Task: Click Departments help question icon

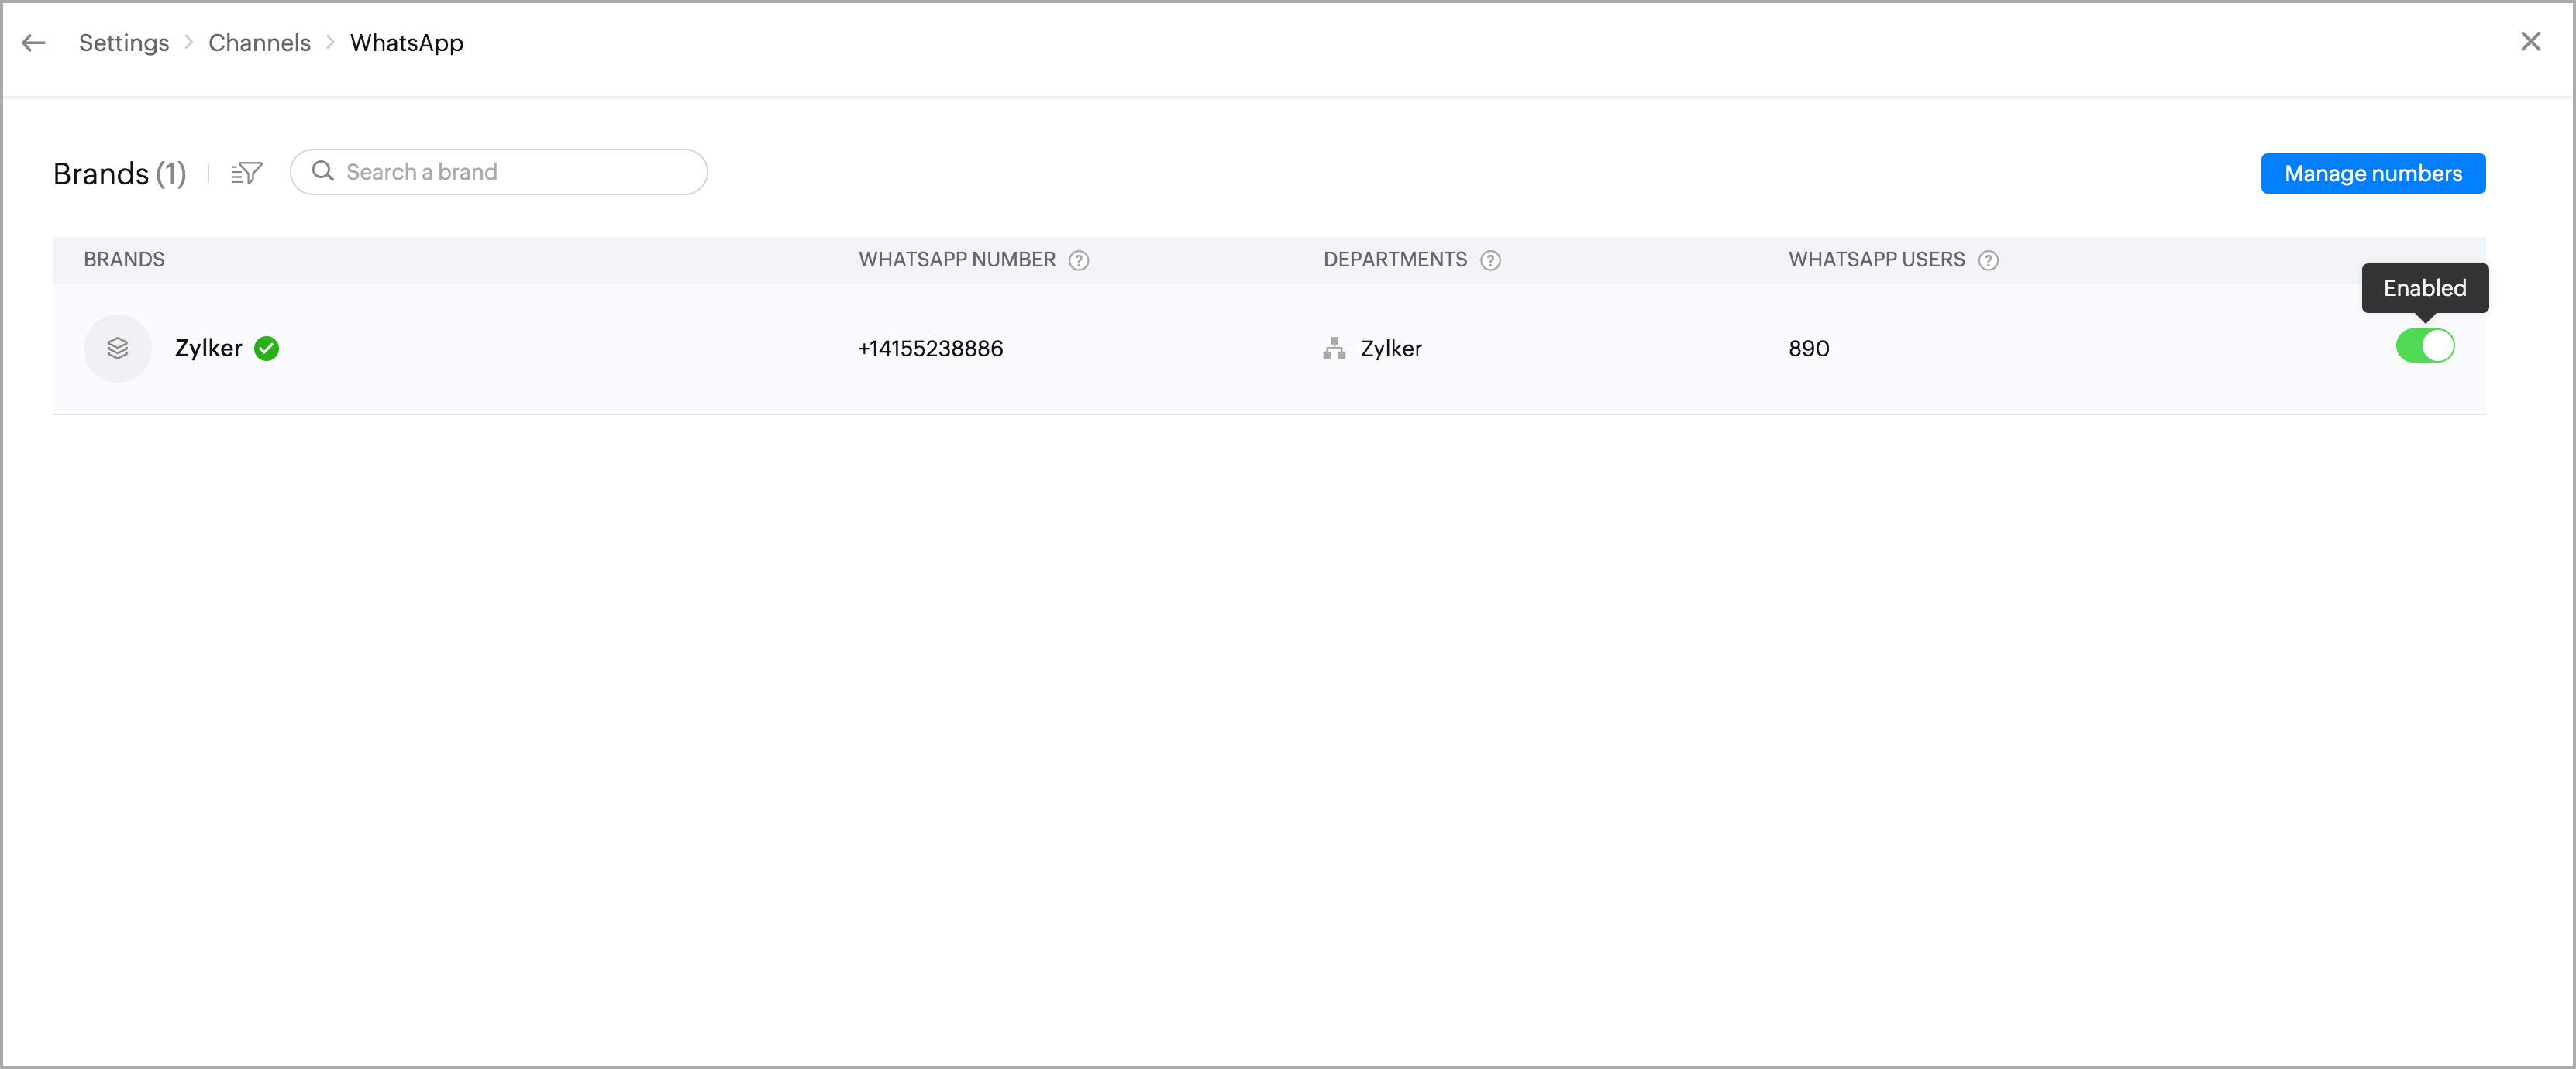Action: coord(1490,261)
